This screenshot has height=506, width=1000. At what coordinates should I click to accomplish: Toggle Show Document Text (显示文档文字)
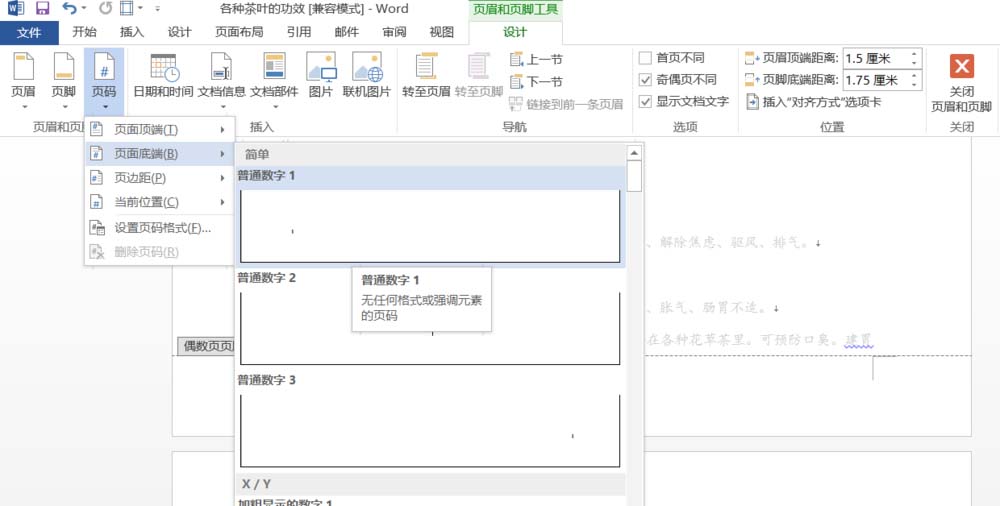(645, 101)
